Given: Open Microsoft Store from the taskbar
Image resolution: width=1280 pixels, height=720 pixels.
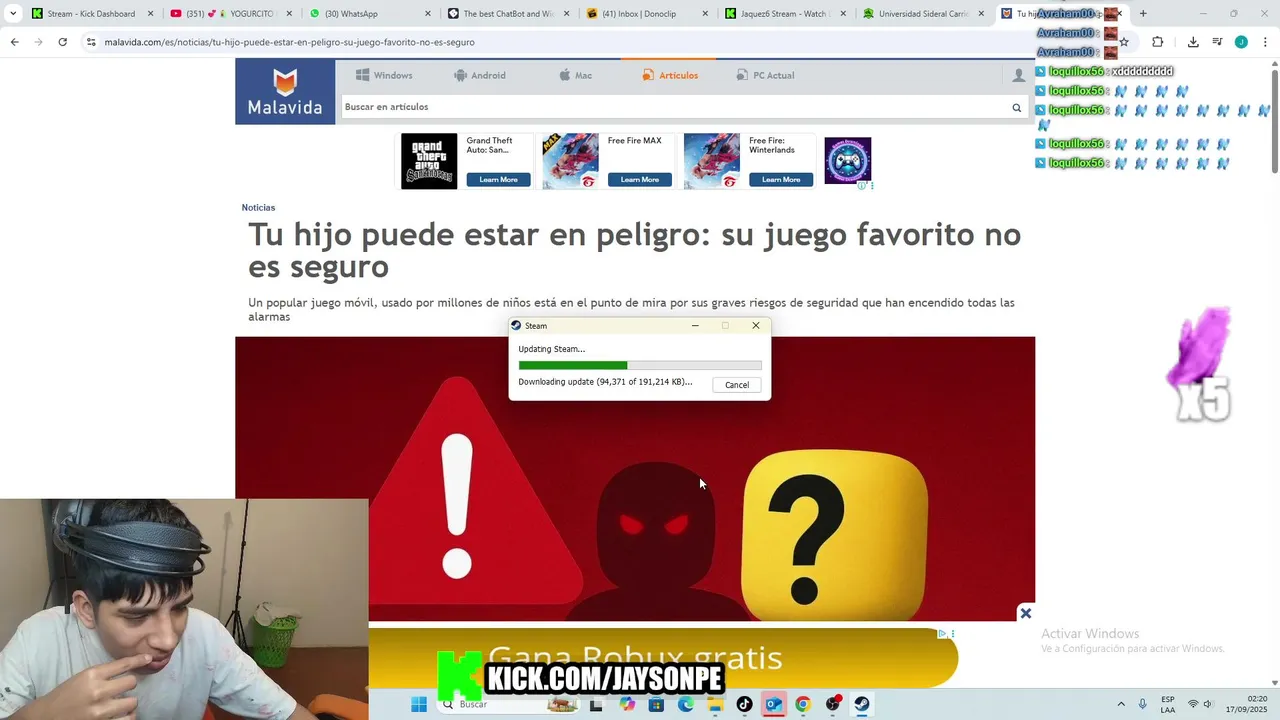Looking at the screenshot, I should pyautogui.click(x=656, y=704).
